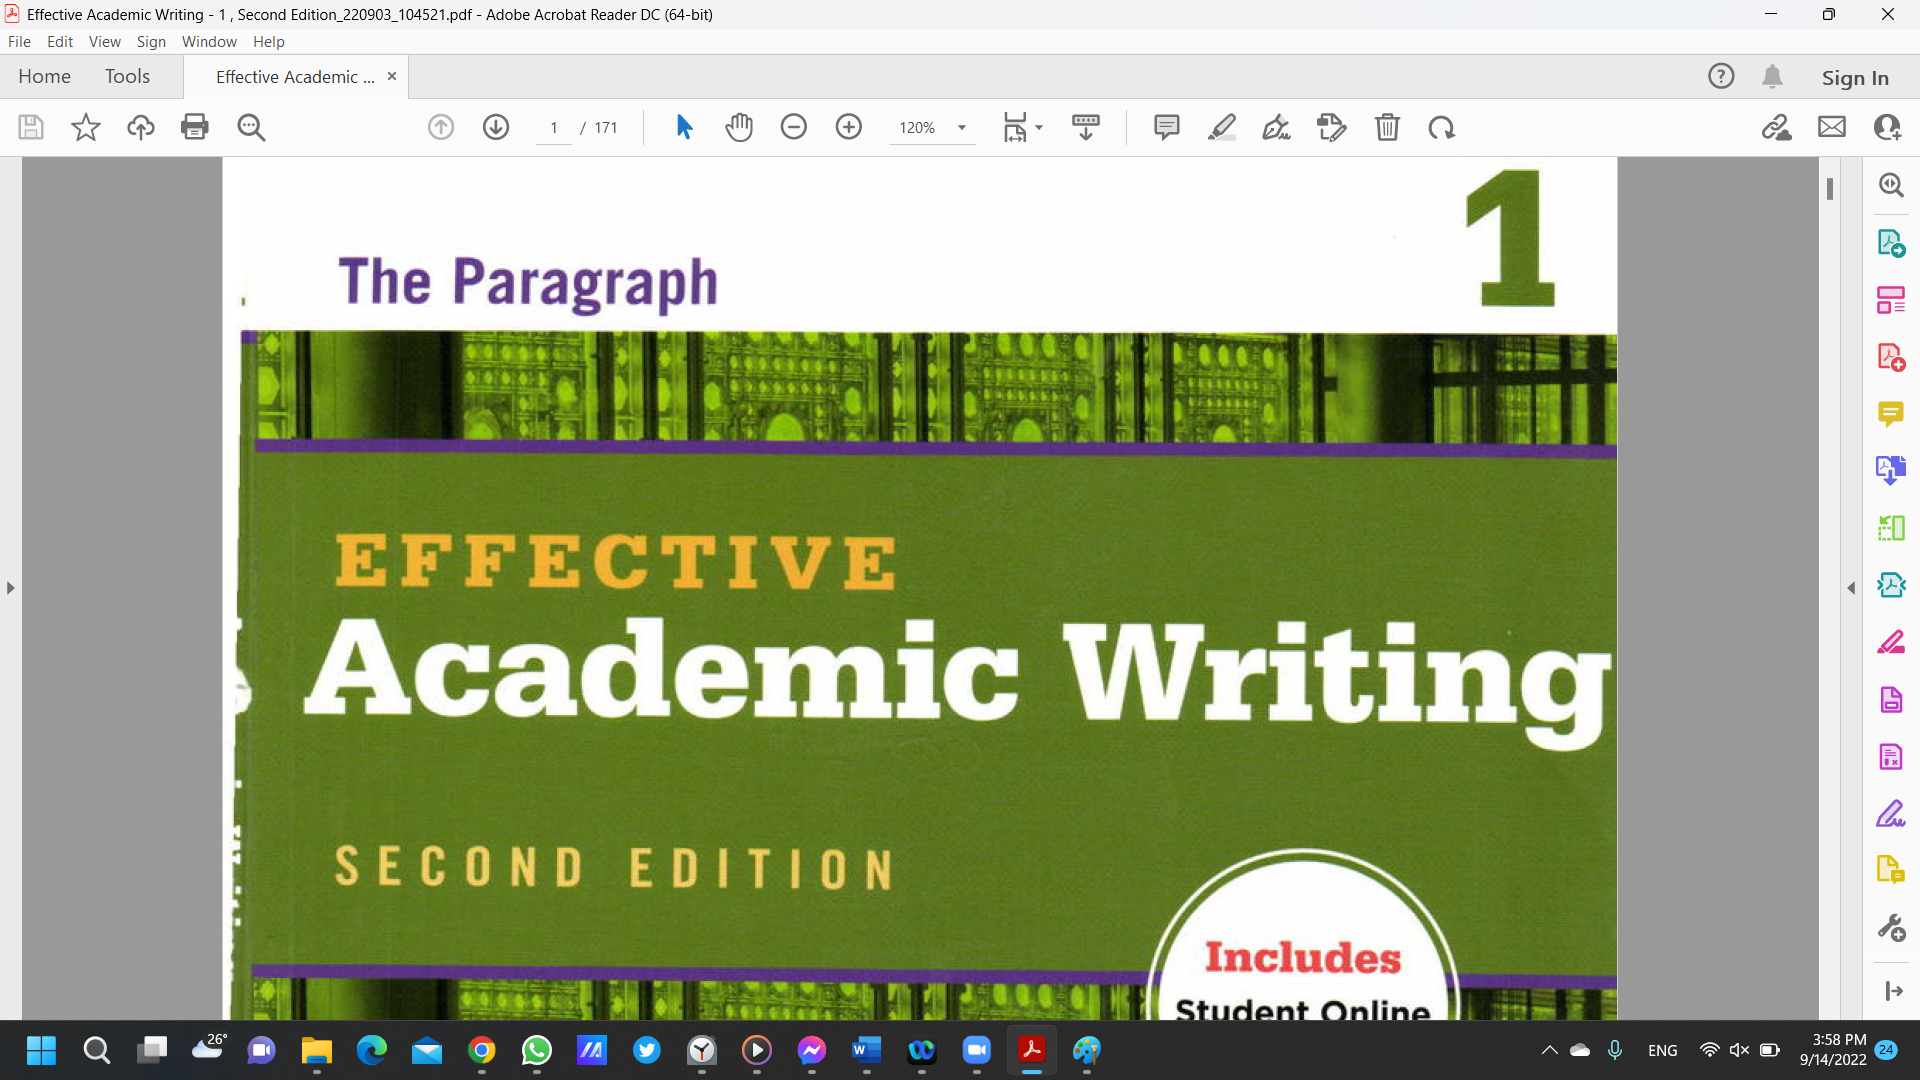This screenshot has width=1920, height=1080.
Task: Delete with the trash can icon
Action: click(1387, 127)
